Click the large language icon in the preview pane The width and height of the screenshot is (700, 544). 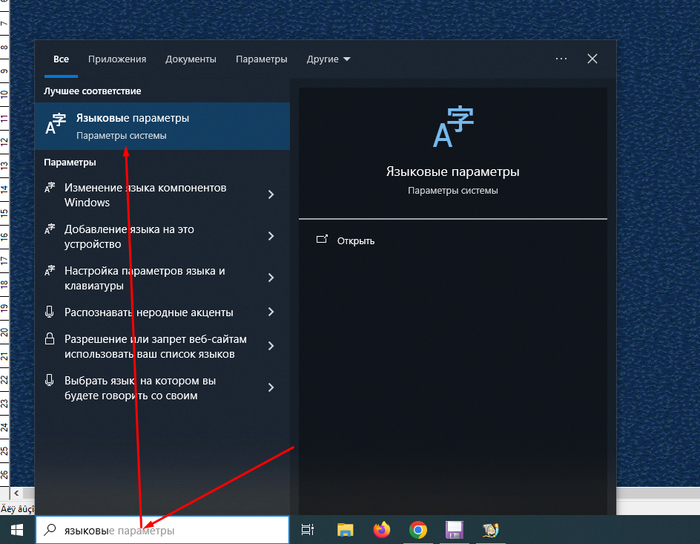click(453, 127)
